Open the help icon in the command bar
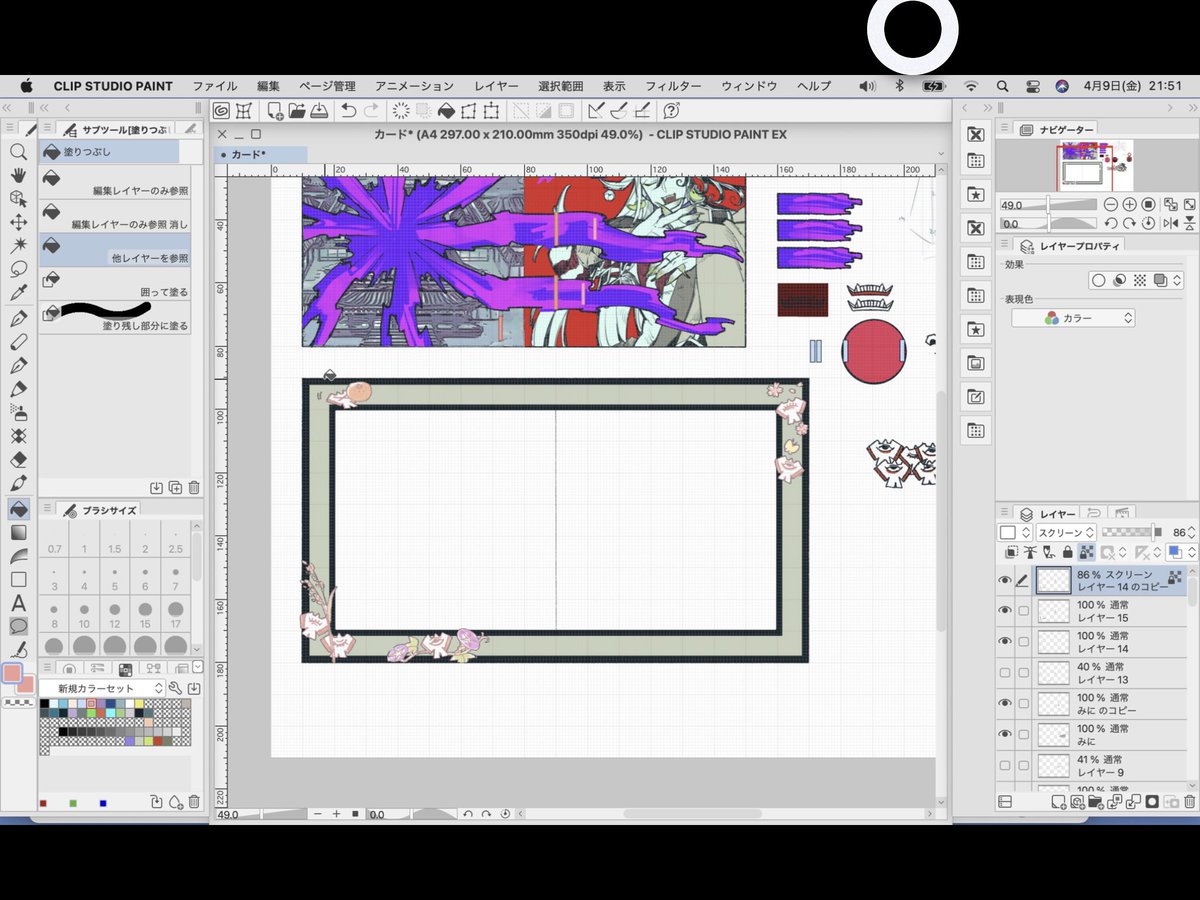The height and width of the screenshot is (900, 1200). (672, 110)
